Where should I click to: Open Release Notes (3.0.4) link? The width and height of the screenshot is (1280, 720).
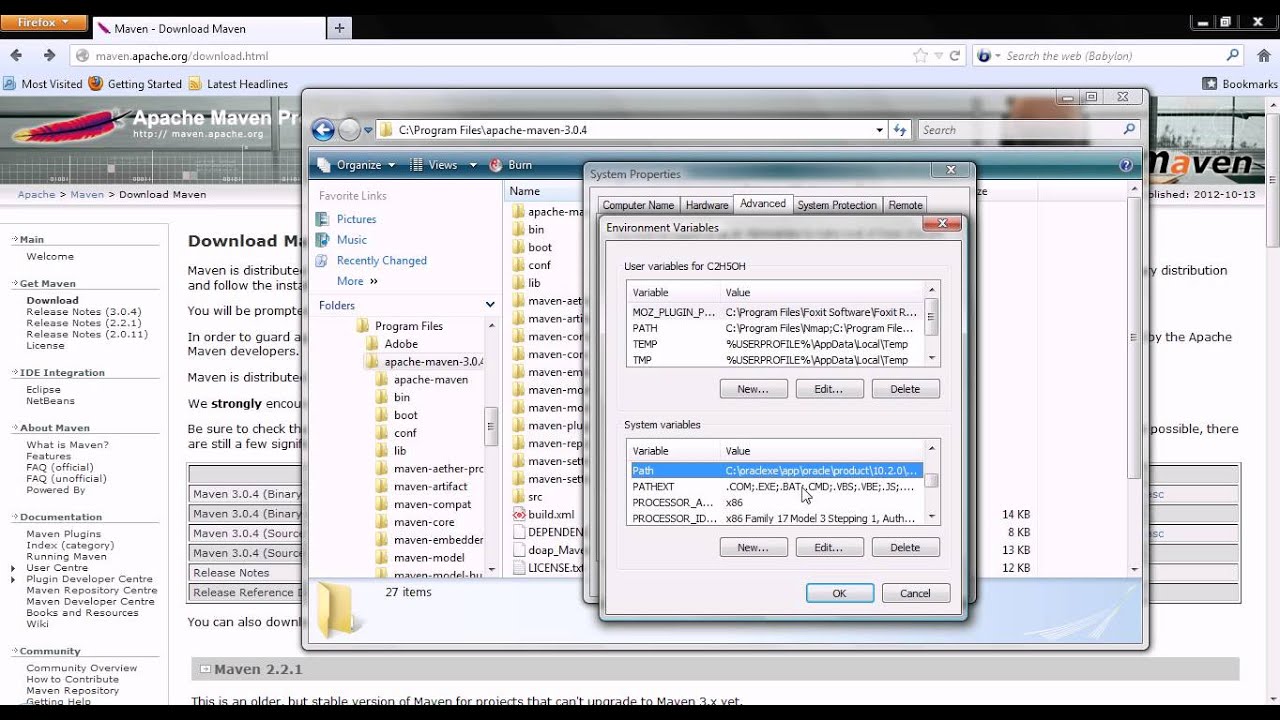(x=84, y=312)
